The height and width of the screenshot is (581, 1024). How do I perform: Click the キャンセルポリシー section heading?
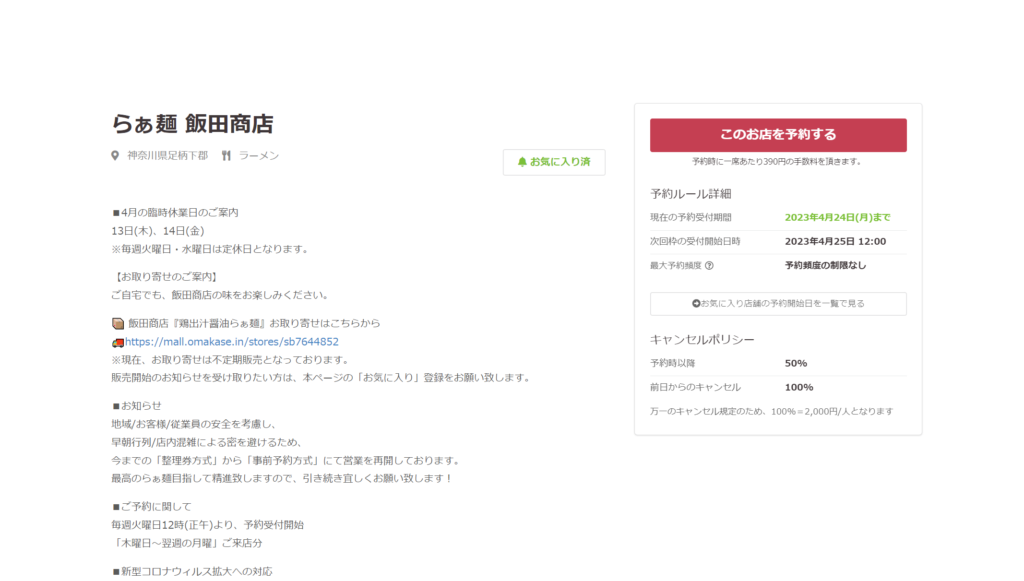click(x=702, y=340)
